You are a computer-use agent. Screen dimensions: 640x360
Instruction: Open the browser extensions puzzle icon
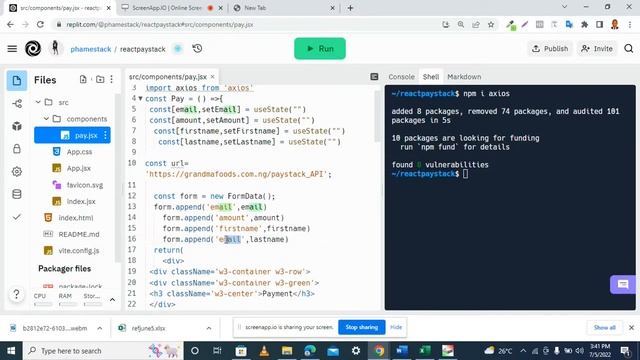coord(584,24)
